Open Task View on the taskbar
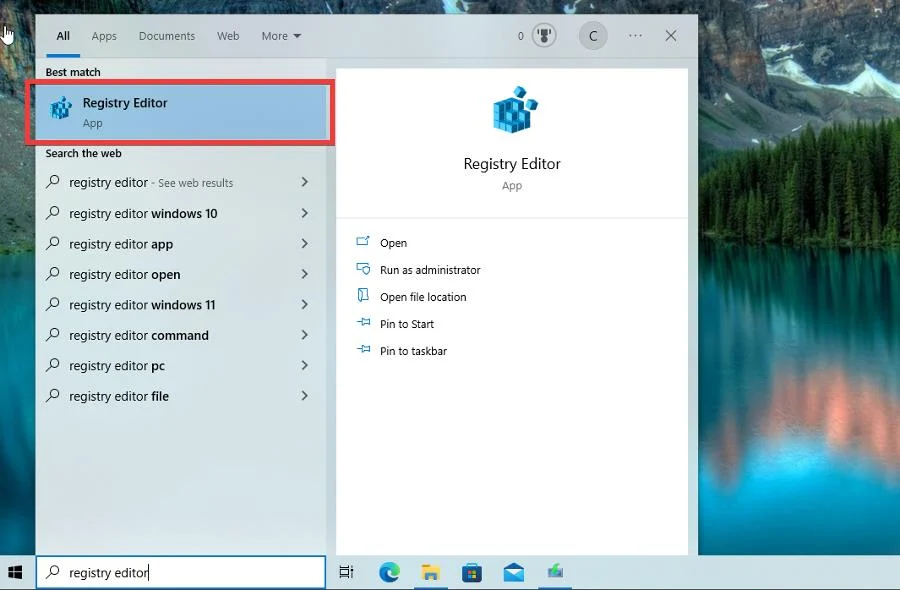900x590 pixels. point(346,572)
